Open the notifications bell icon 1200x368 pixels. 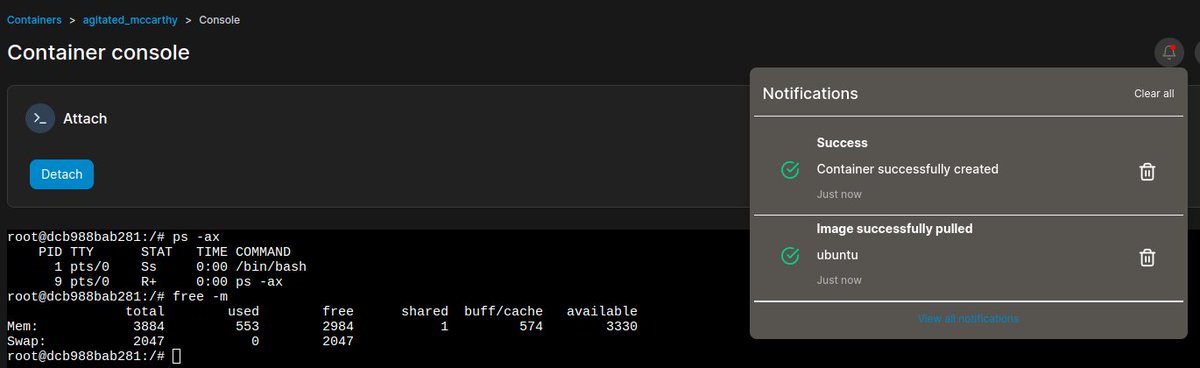coord(1169,53)
